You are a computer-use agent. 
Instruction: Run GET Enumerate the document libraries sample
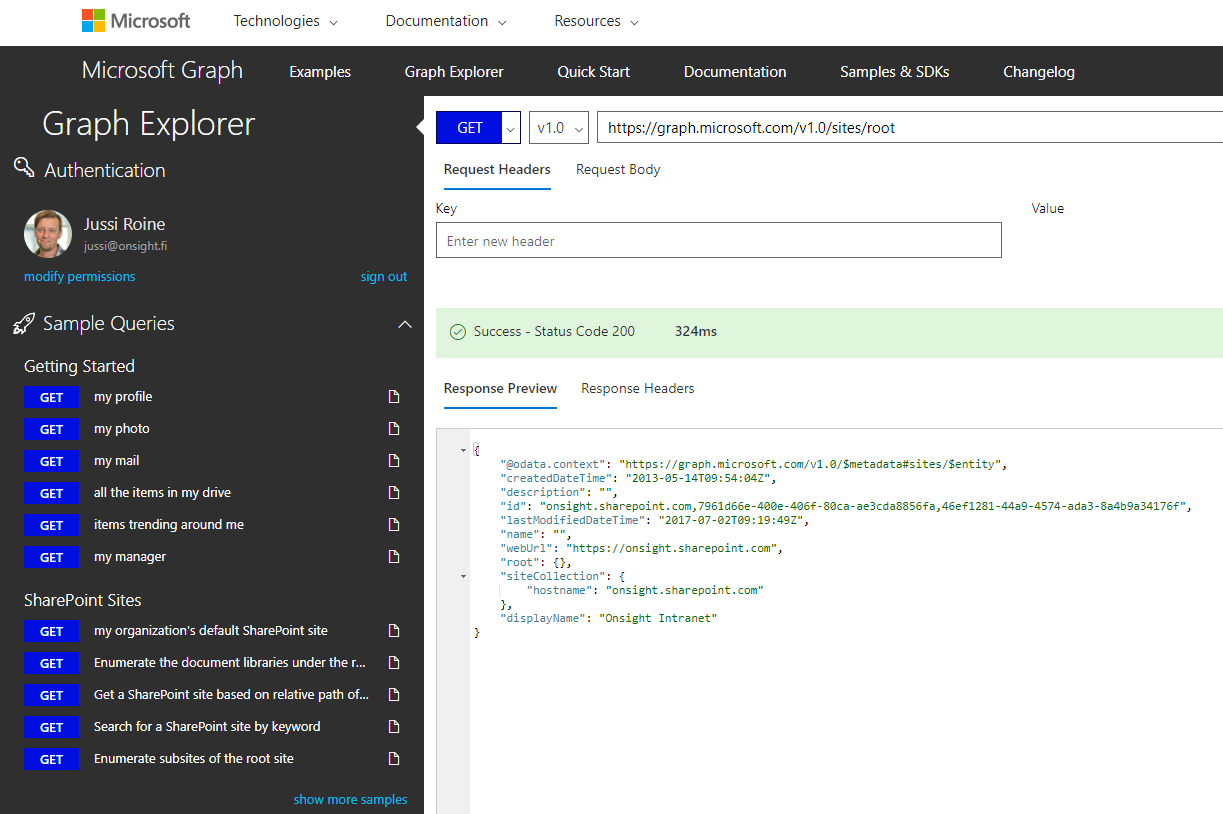point(52,663)
